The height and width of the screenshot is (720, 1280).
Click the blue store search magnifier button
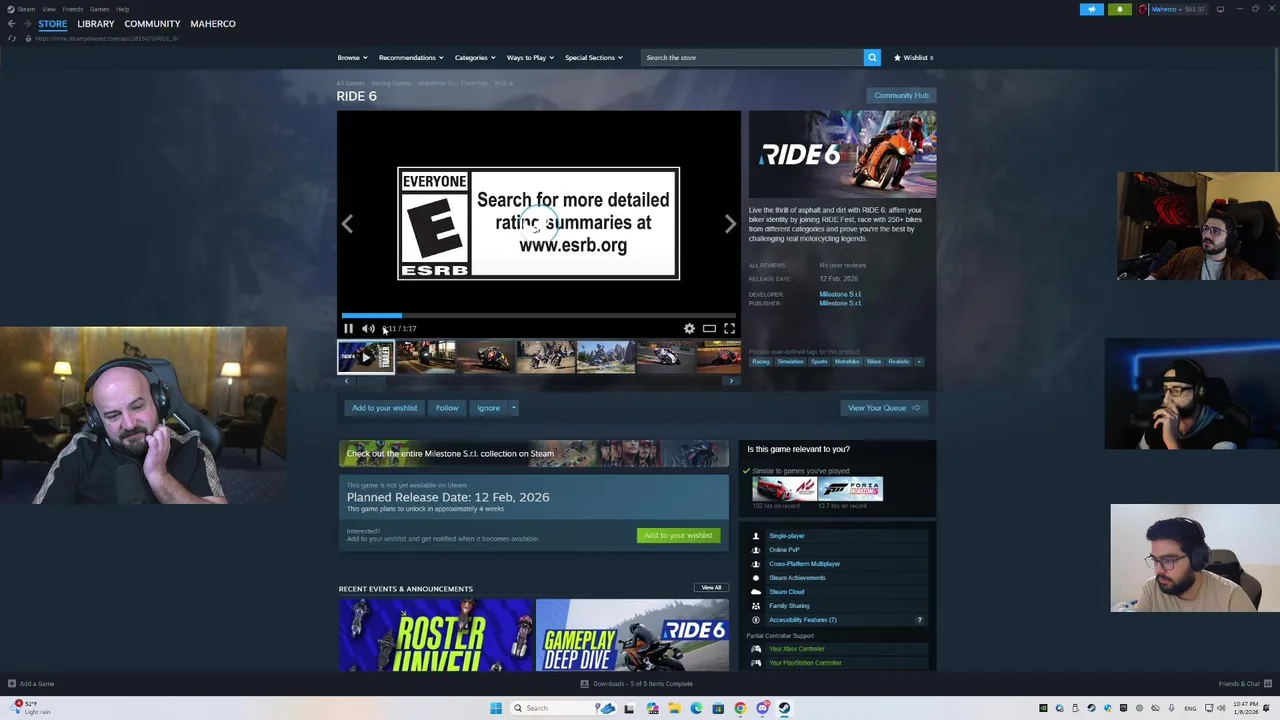tap(872, 58)
